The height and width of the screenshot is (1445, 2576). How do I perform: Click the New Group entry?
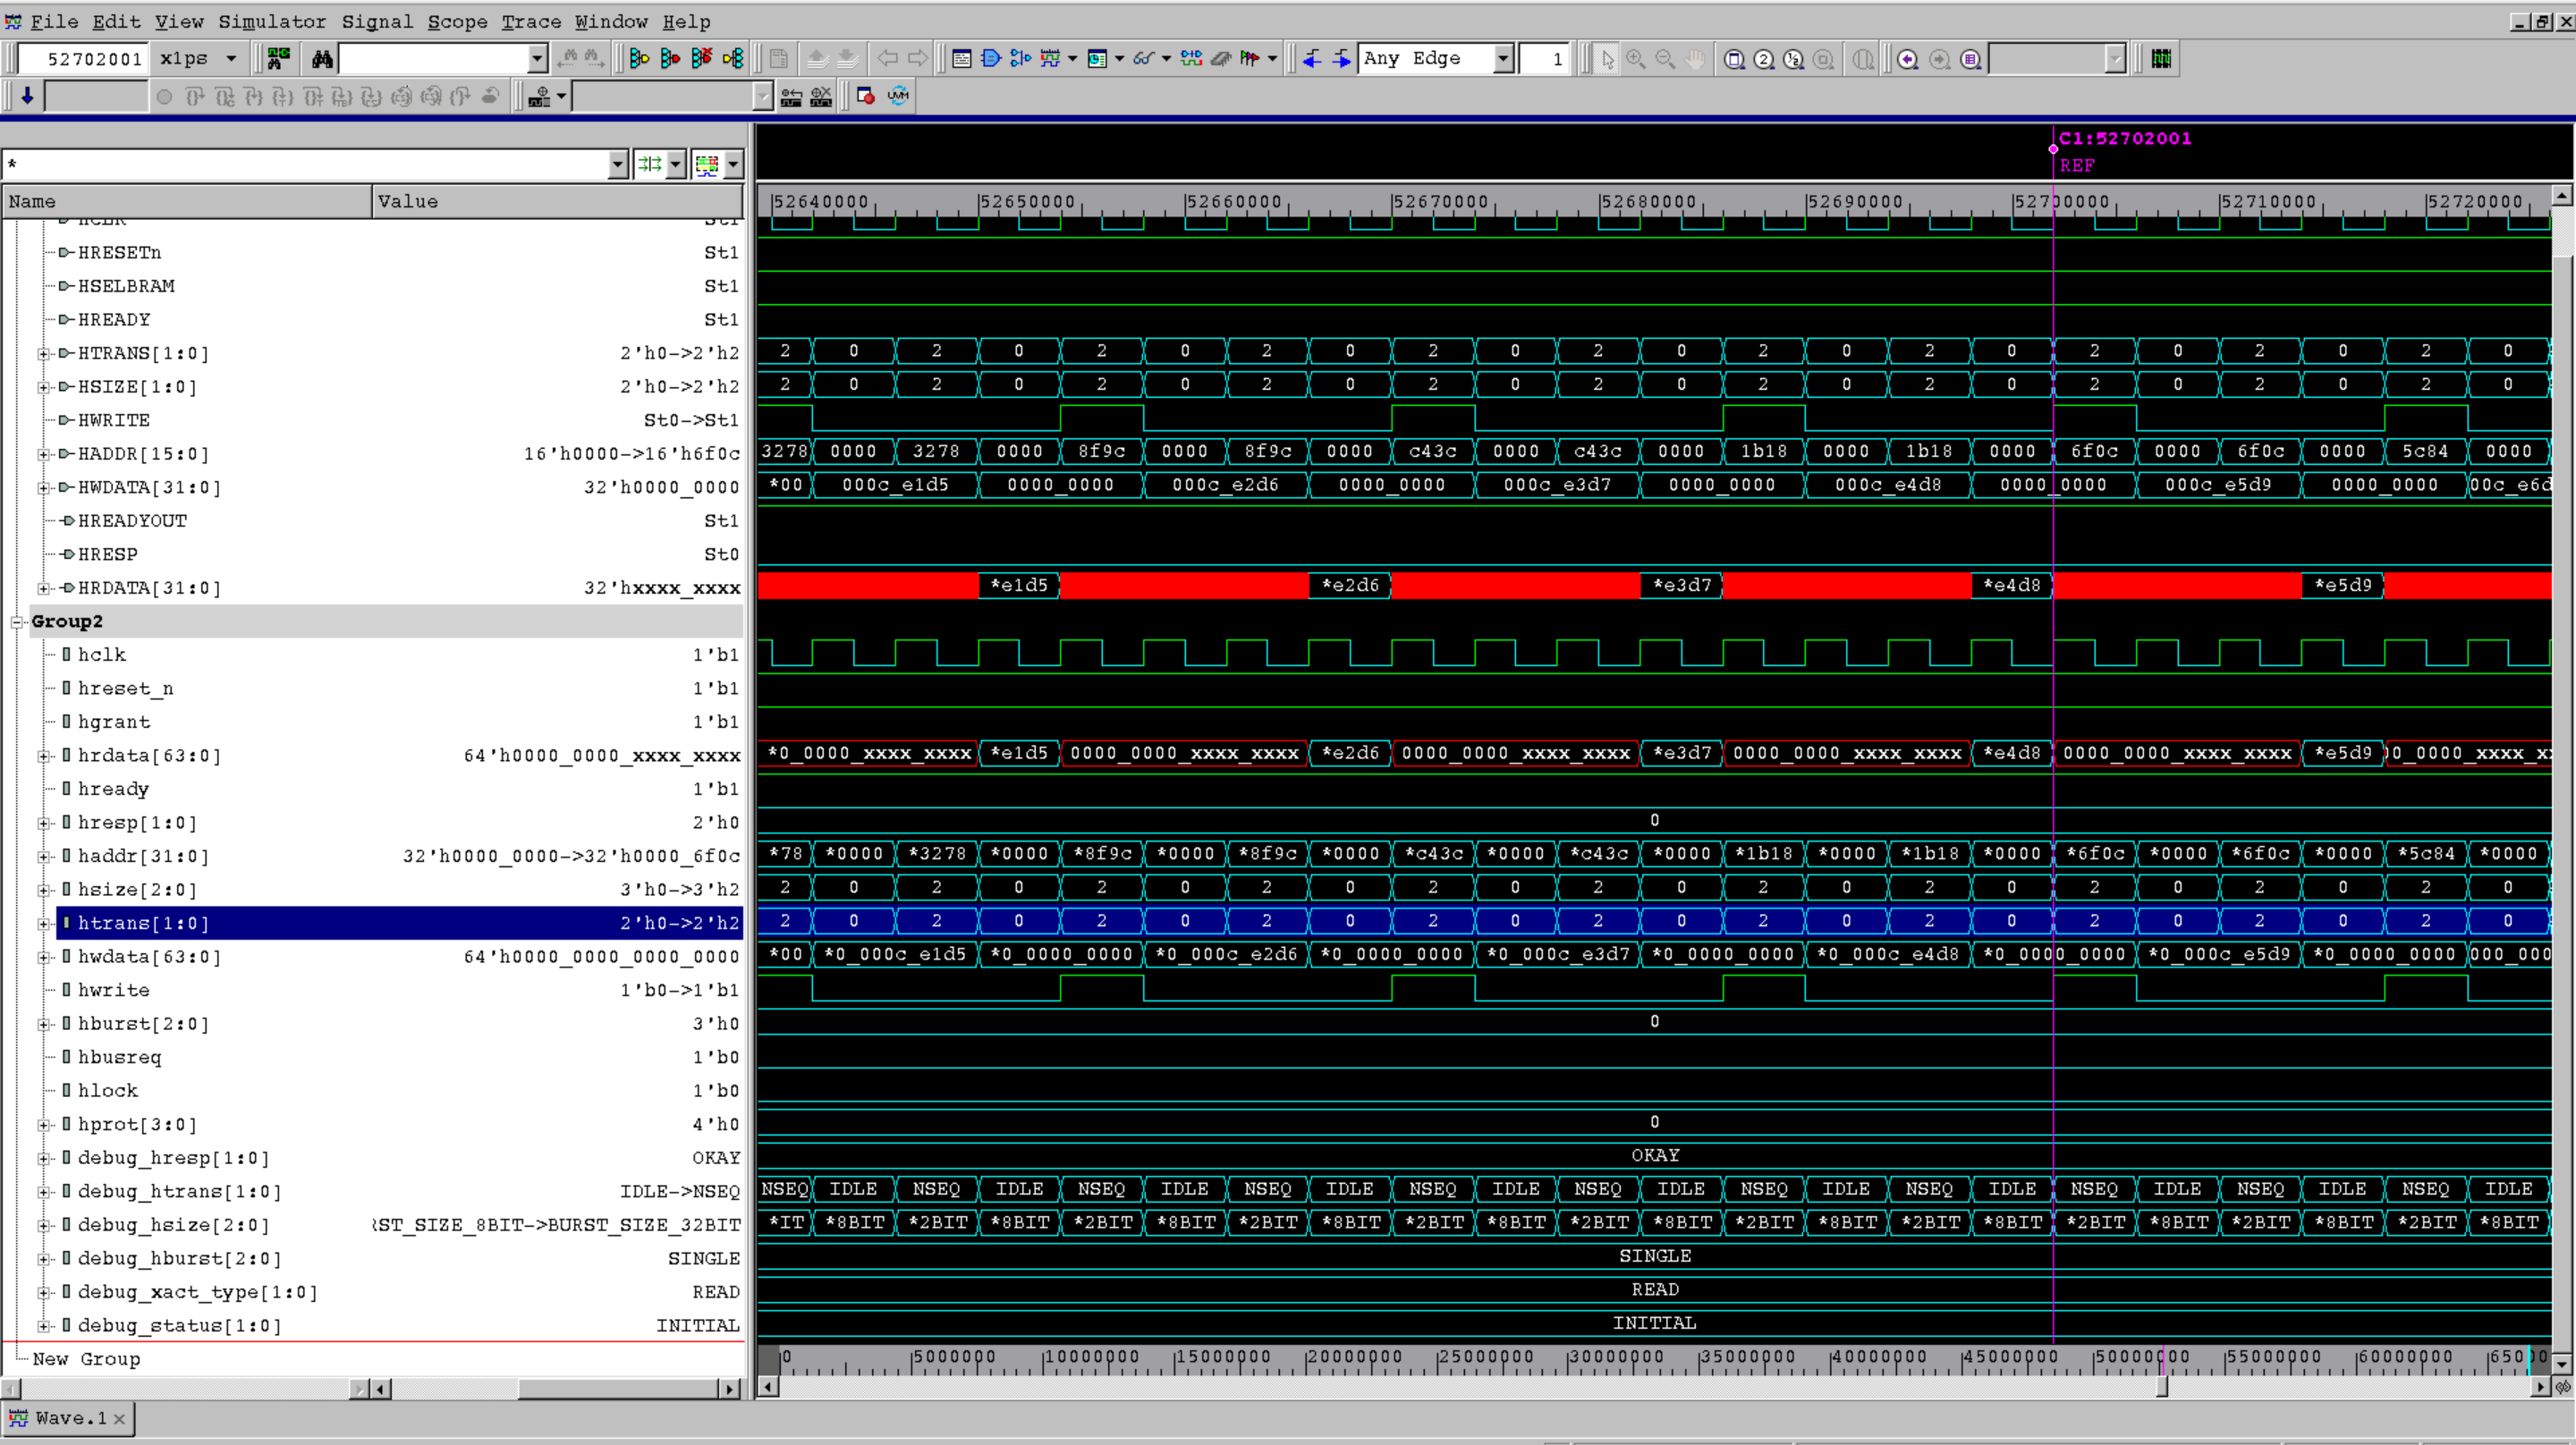click(x=86, y=1359)
